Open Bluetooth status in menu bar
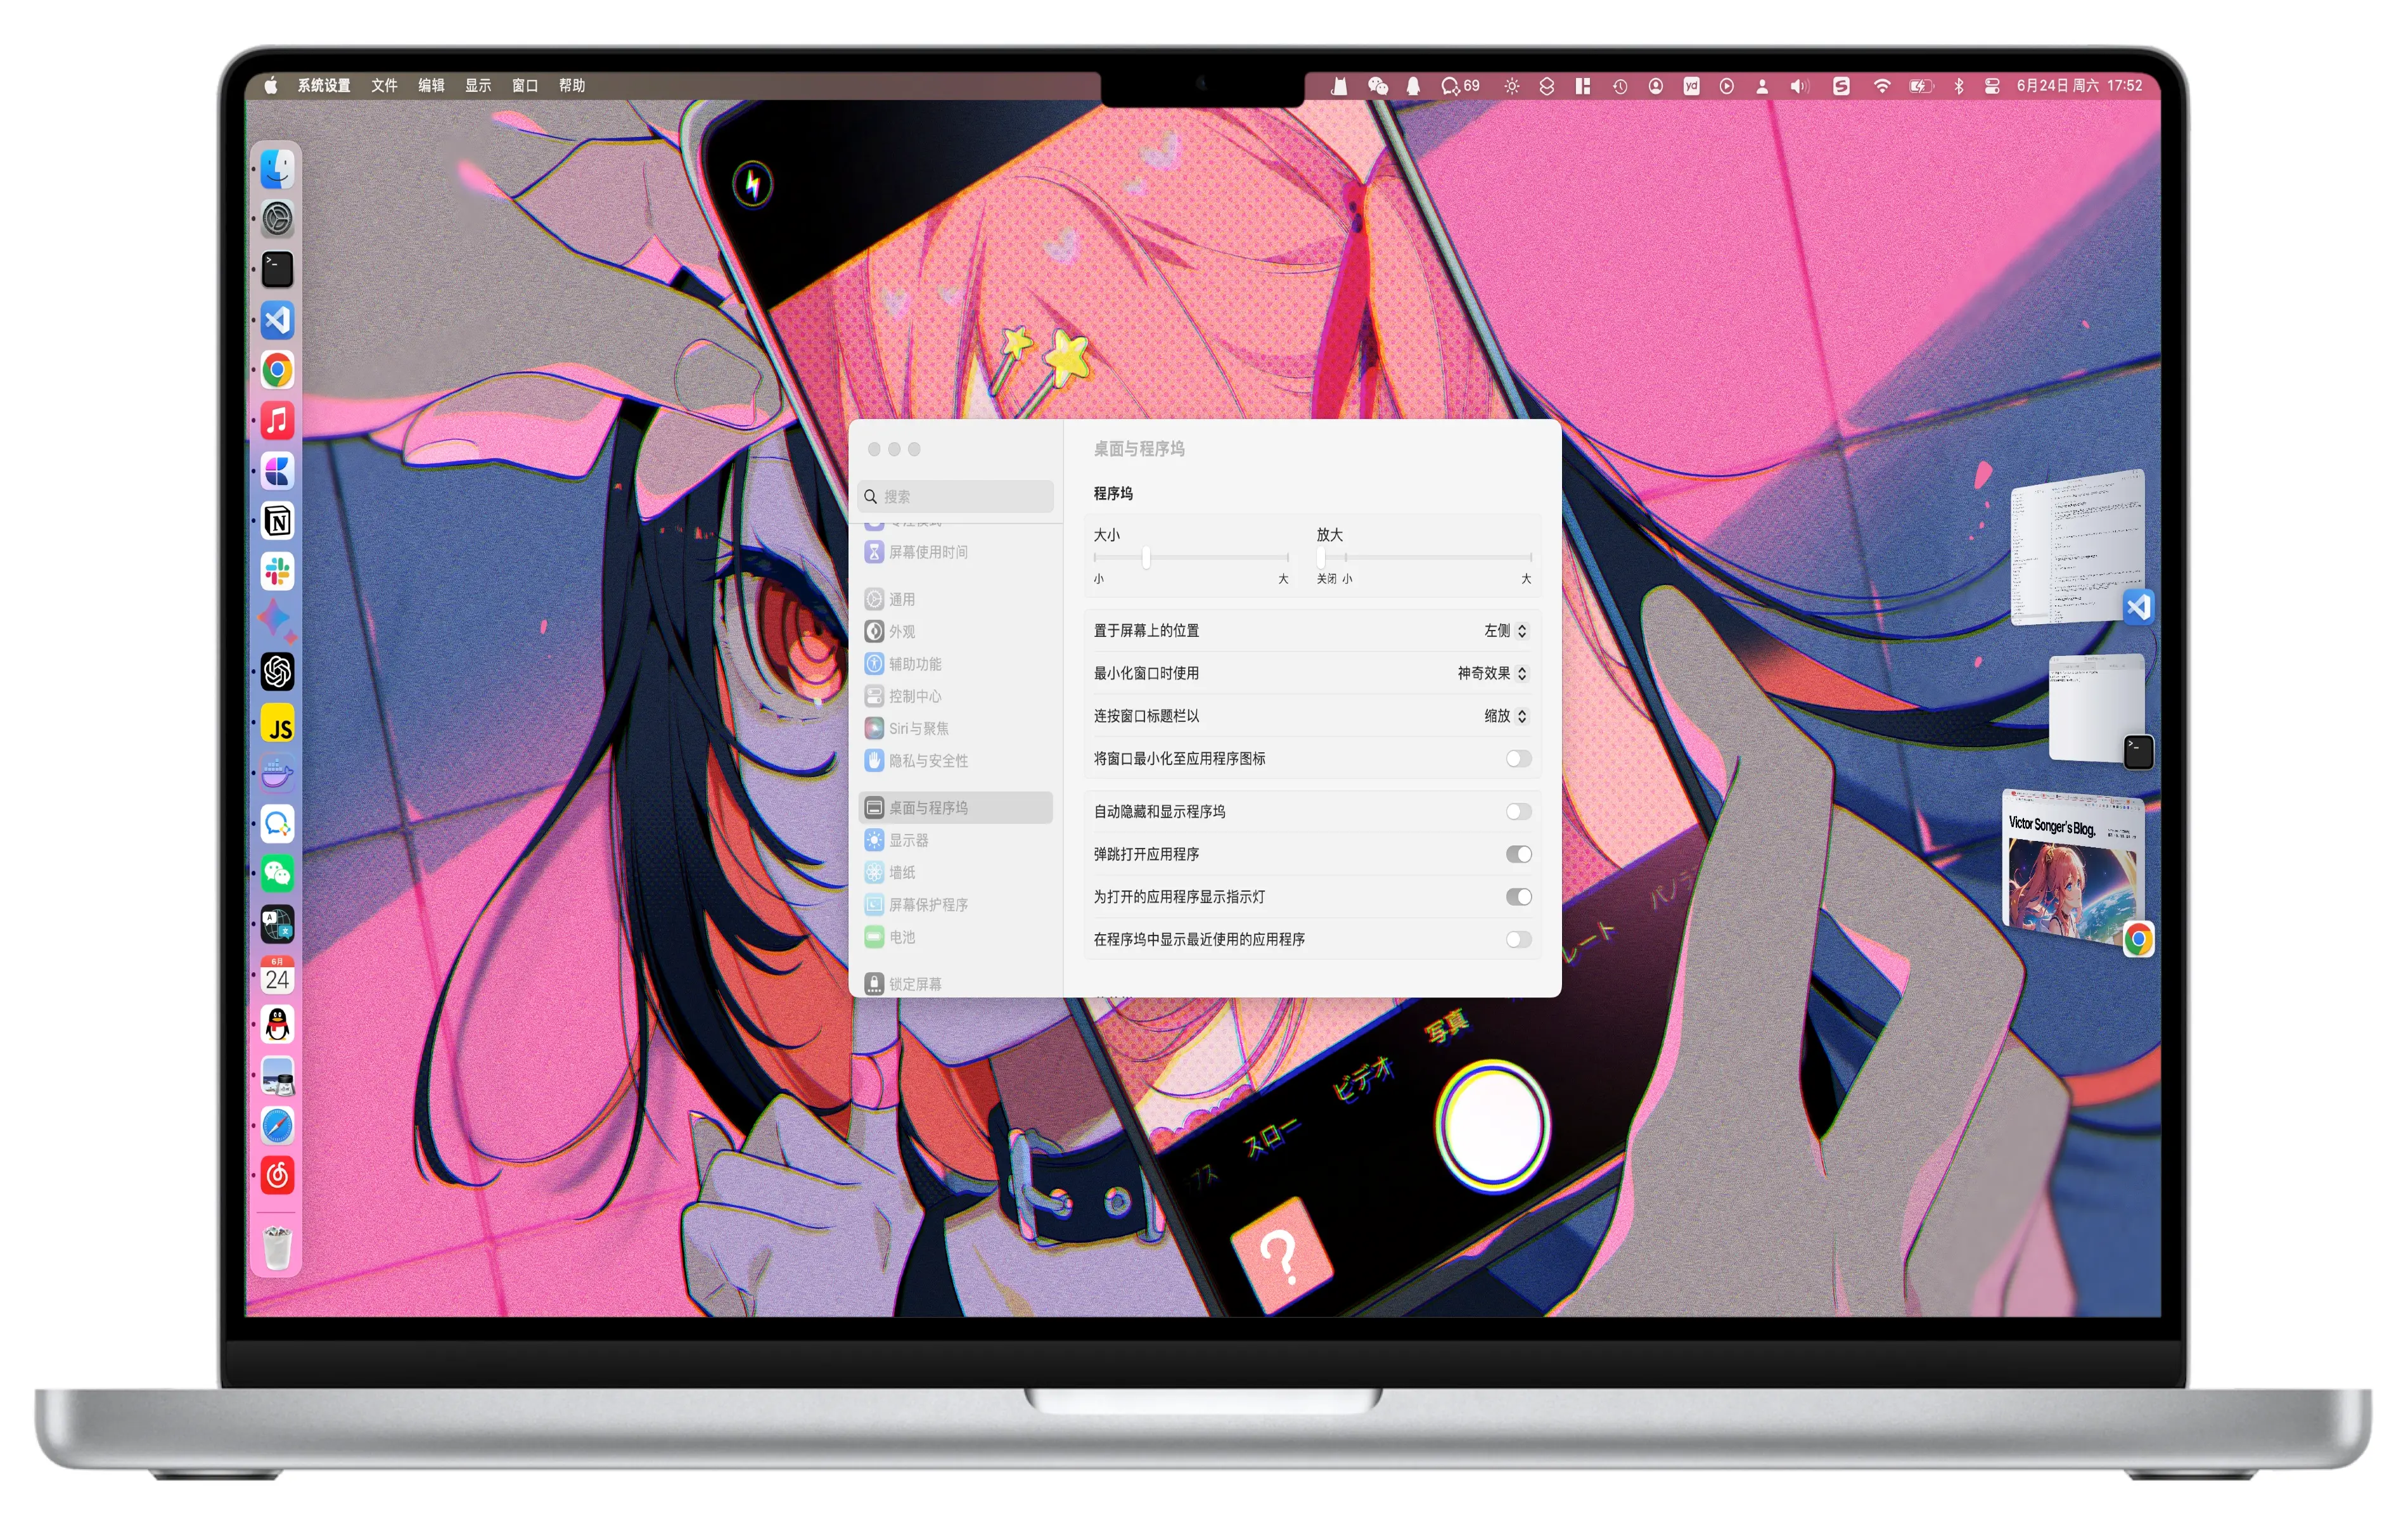Image resolution: width=2408 pixels, height=1521 pixels. (1958, 86)
